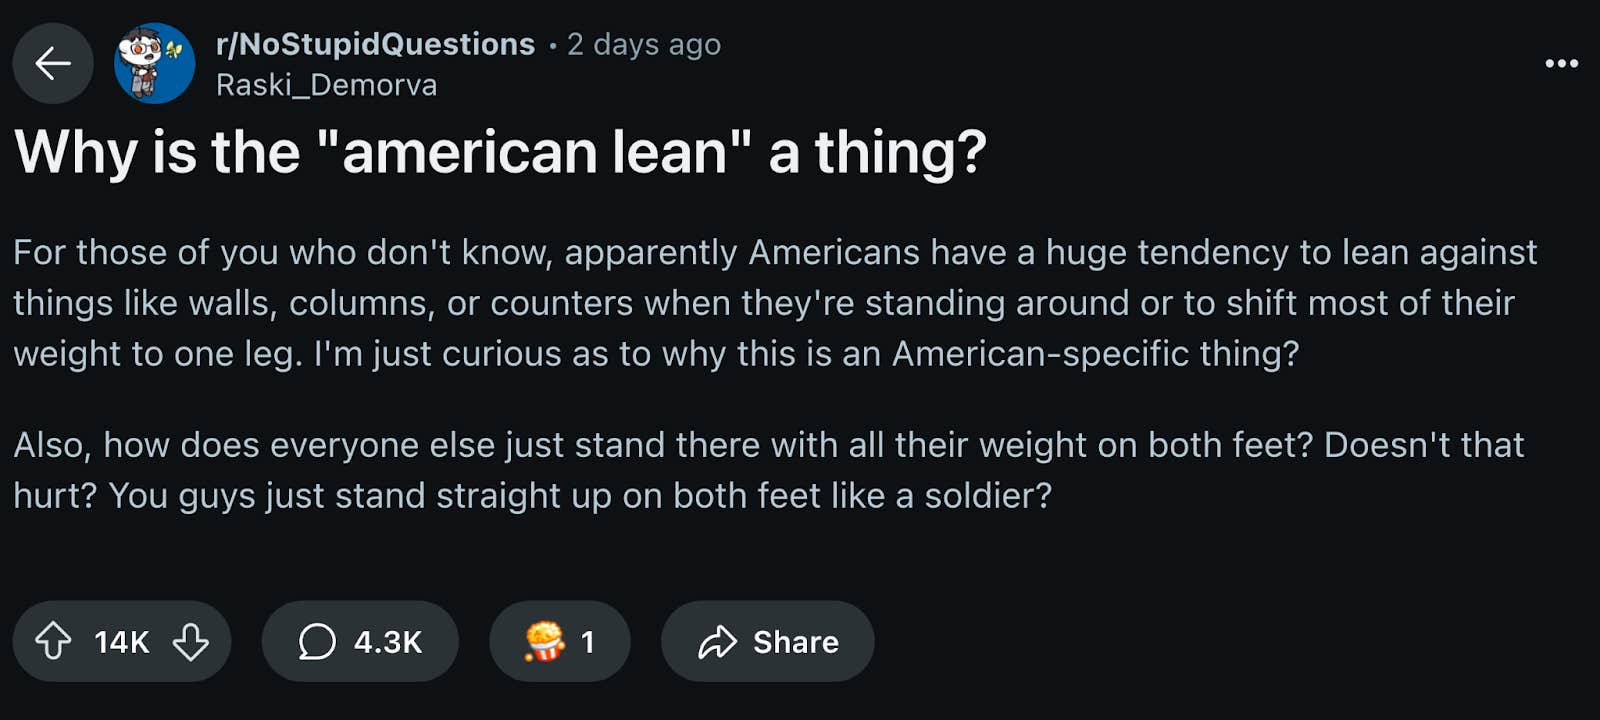Open comments via the speech bubble icon
This screenshot has width=1600, height=720.
tap(319, 642)
